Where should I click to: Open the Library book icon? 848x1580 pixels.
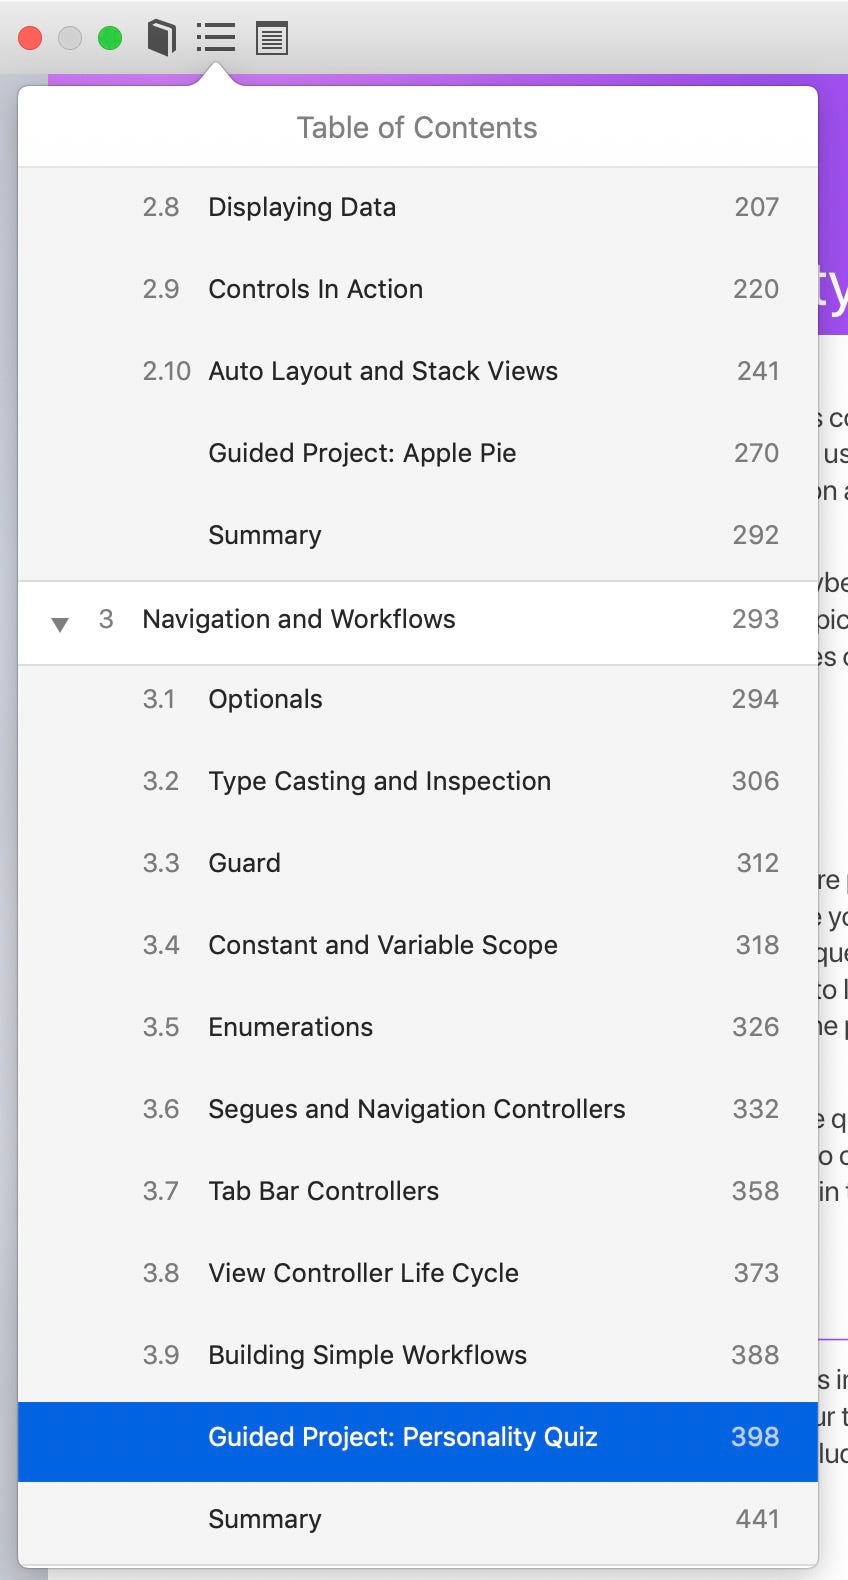[162, 39]
